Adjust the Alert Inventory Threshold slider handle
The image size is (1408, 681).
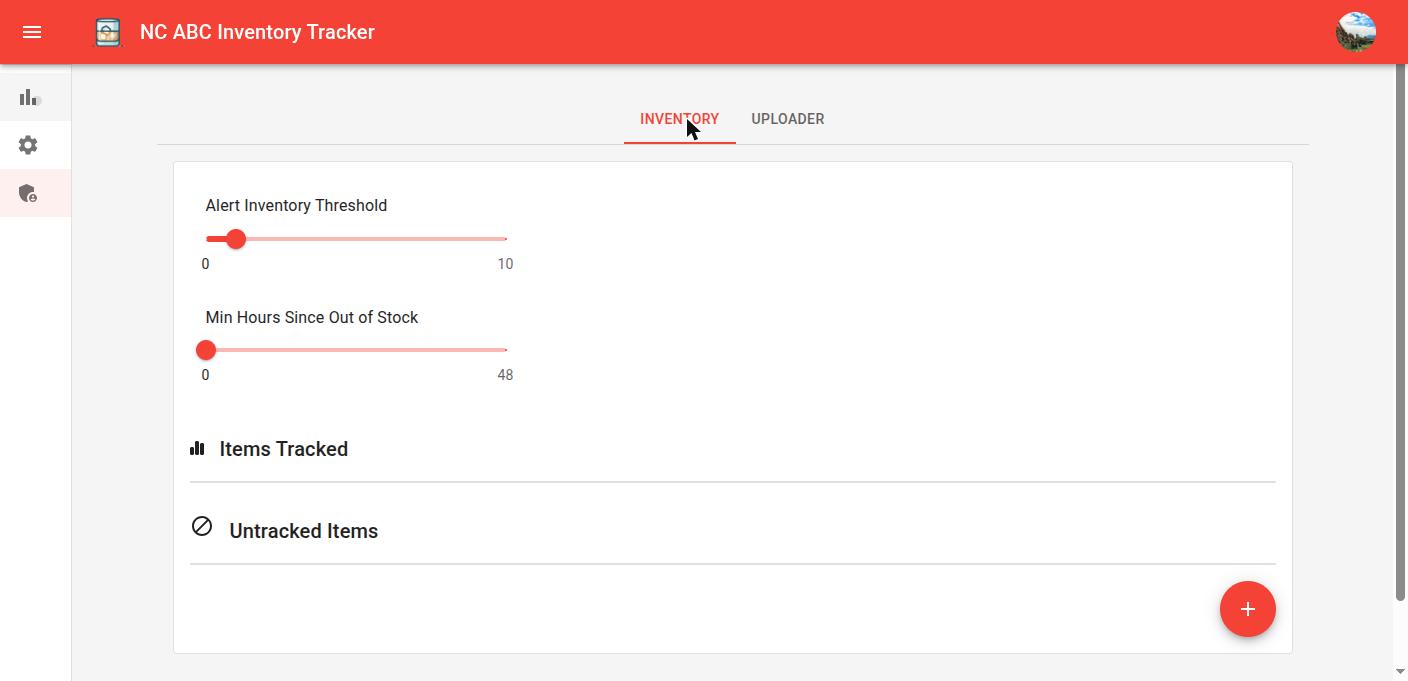(236, 239)
